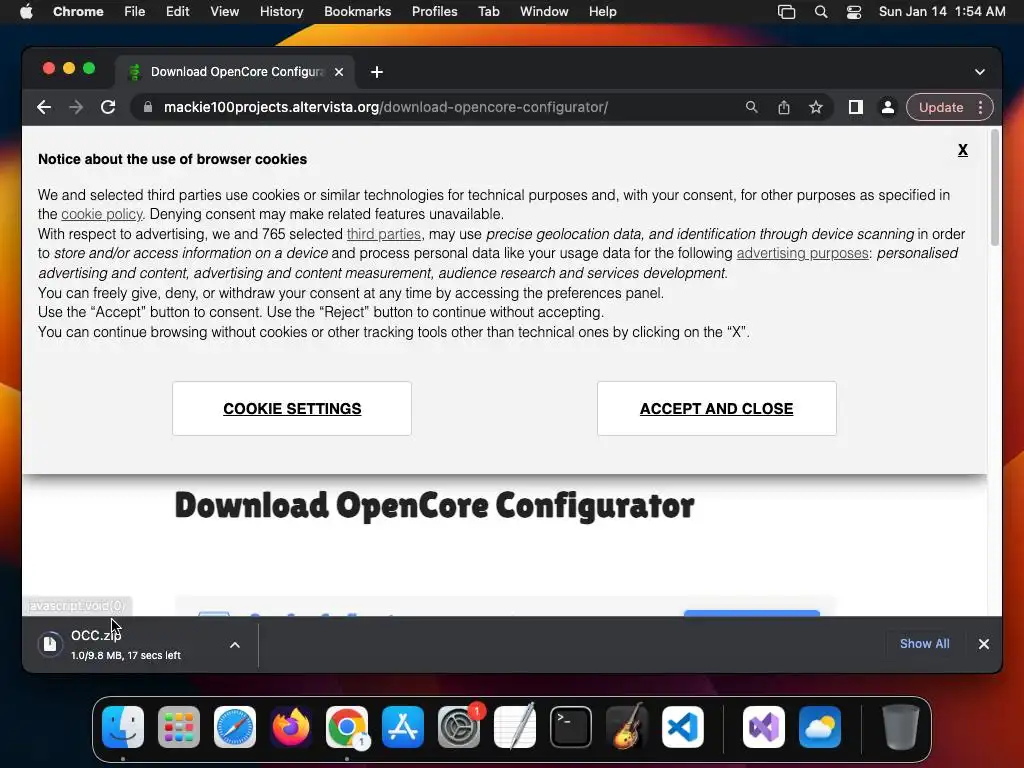Open System Settings from the Dock
This screenshot has width=1024, height=768.
tap(458, 727)
